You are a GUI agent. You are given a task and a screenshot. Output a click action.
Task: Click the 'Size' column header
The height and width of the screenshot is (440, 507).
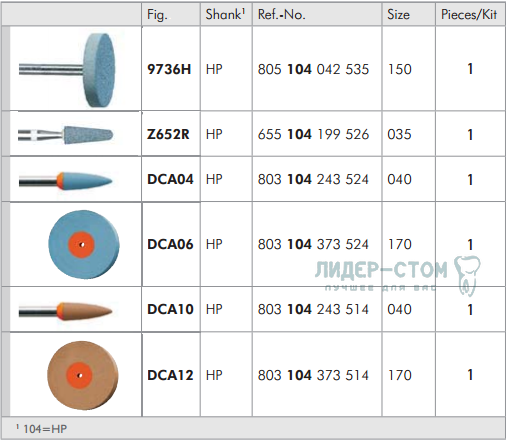398,14
